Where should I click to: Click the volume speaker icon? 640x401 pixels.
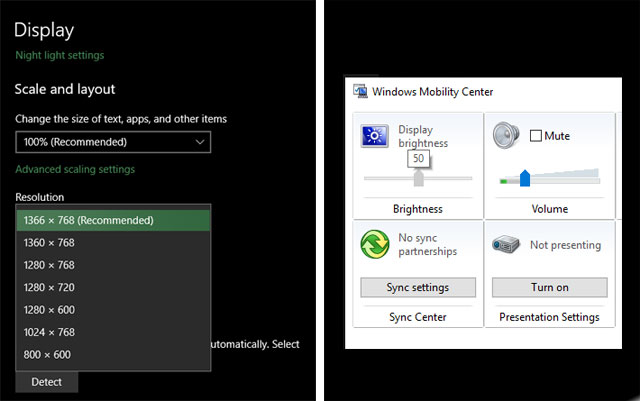click(507, 137)
